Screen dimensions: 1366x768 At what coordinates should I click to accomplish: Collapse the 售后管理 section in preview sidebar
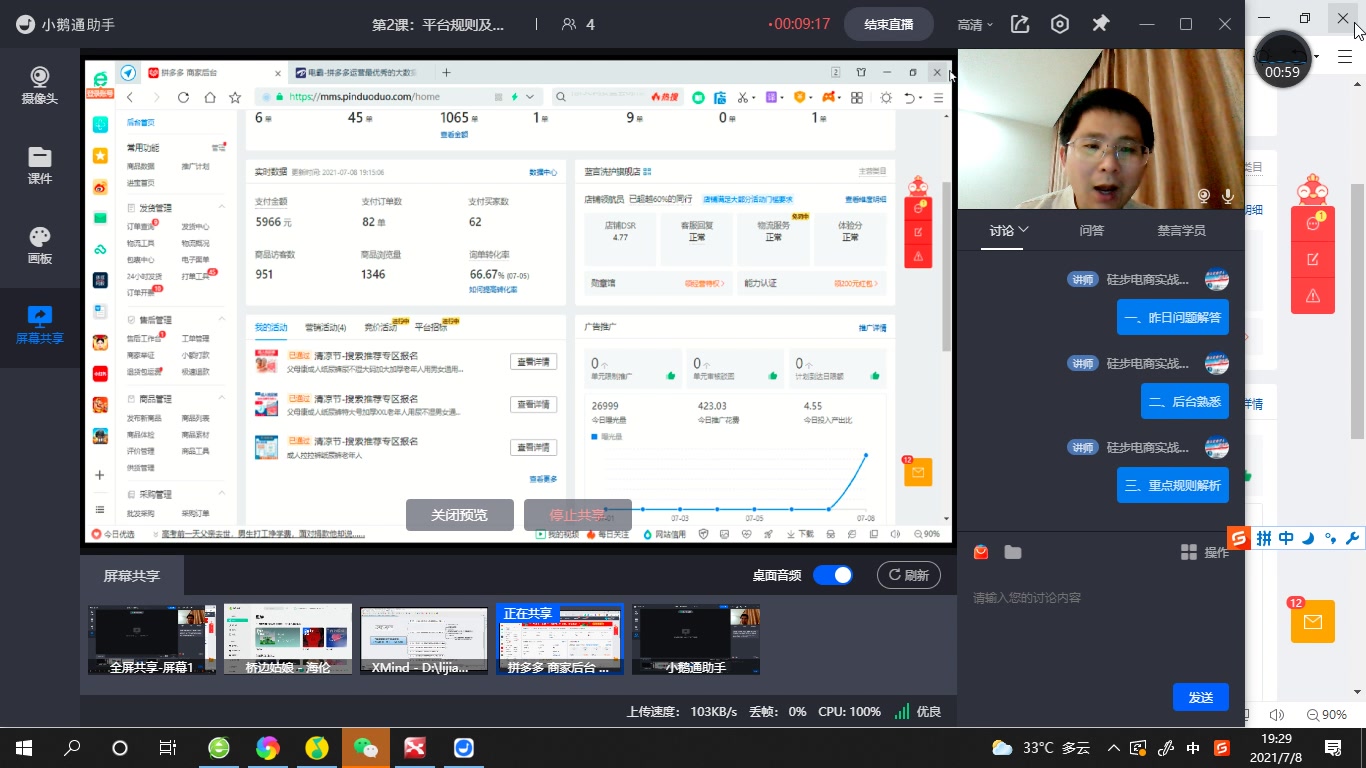click(x=221, y=320)
